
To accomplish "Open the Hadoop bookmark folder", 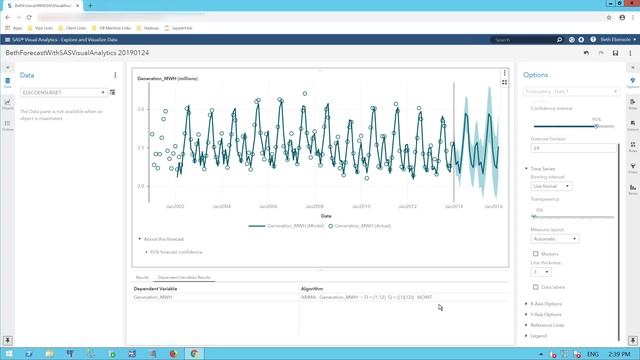I will pos(147,28).
